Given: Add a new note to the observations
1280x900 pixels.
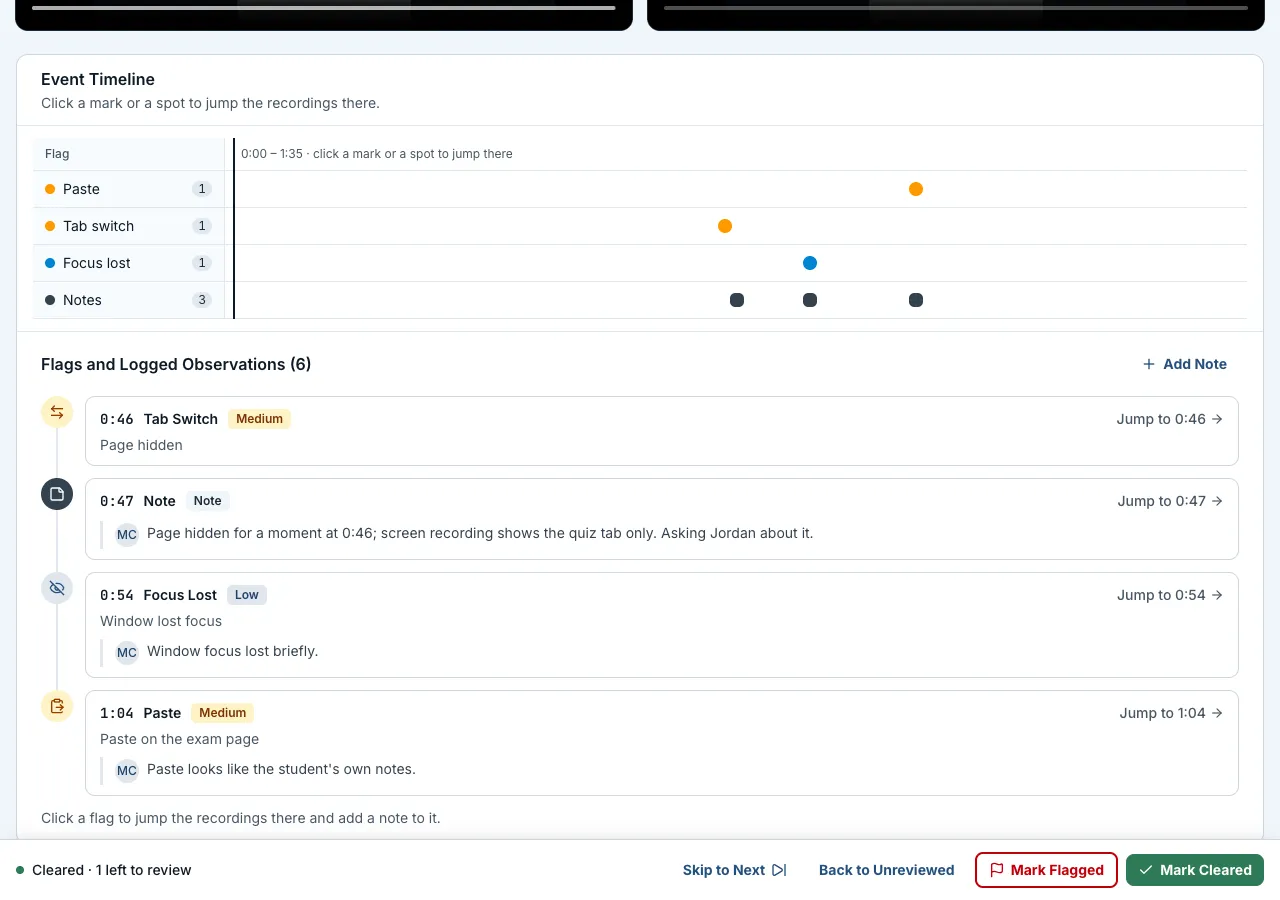Looking at the screenshot, I should pos(1185,364).
